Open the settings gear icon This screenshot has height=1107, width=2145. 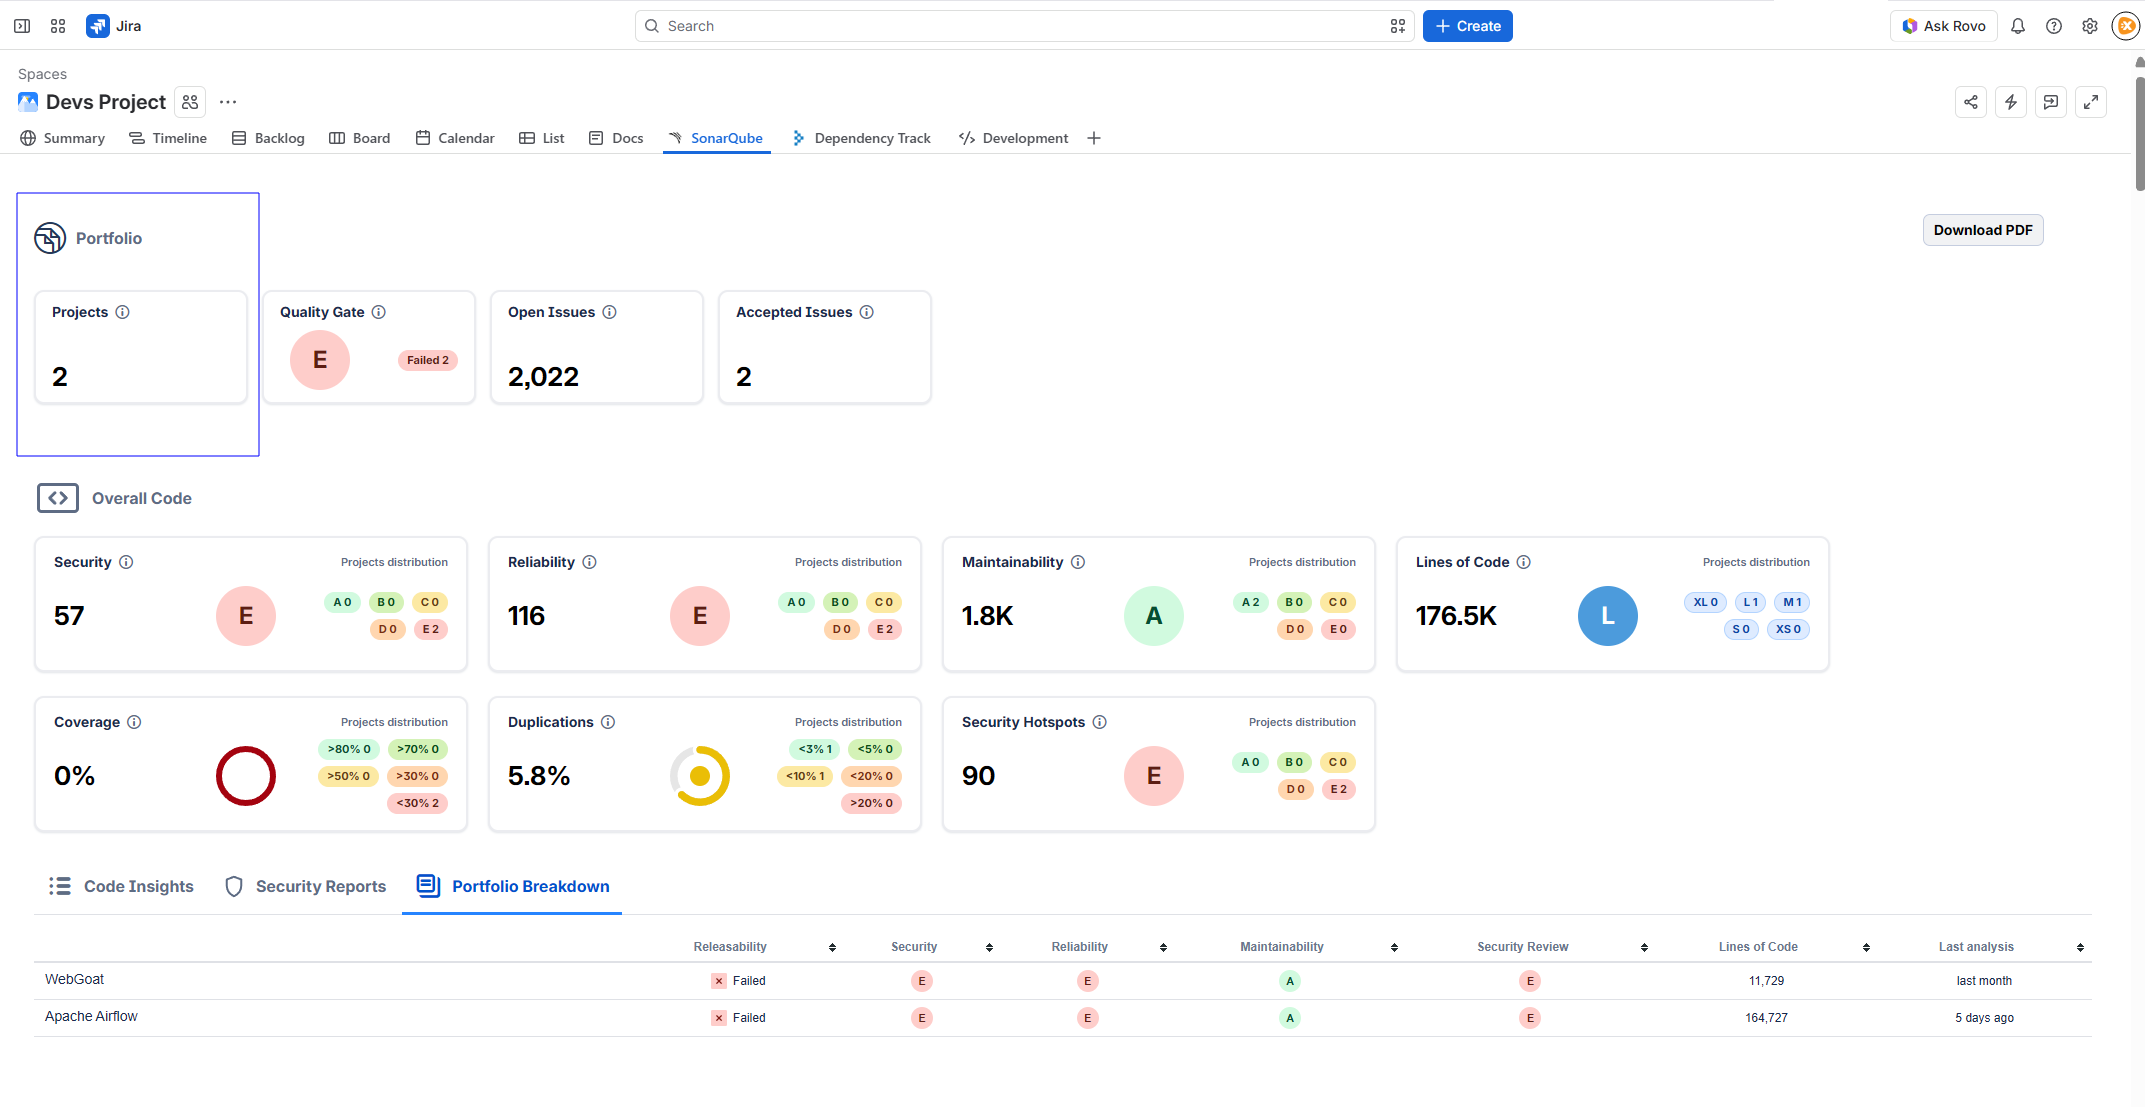[2090, 26]
